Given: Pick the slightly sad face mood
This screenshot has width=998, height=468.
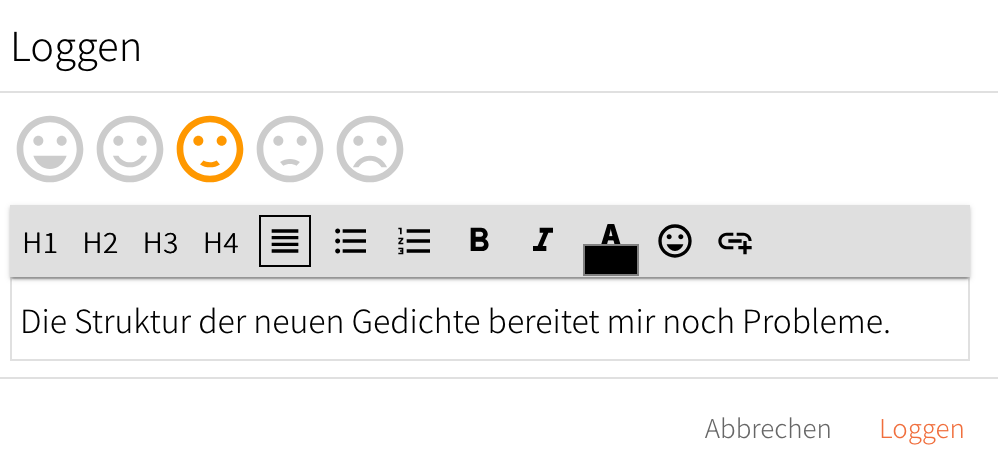Looking at the screenshot, I should tap(290, 149).
